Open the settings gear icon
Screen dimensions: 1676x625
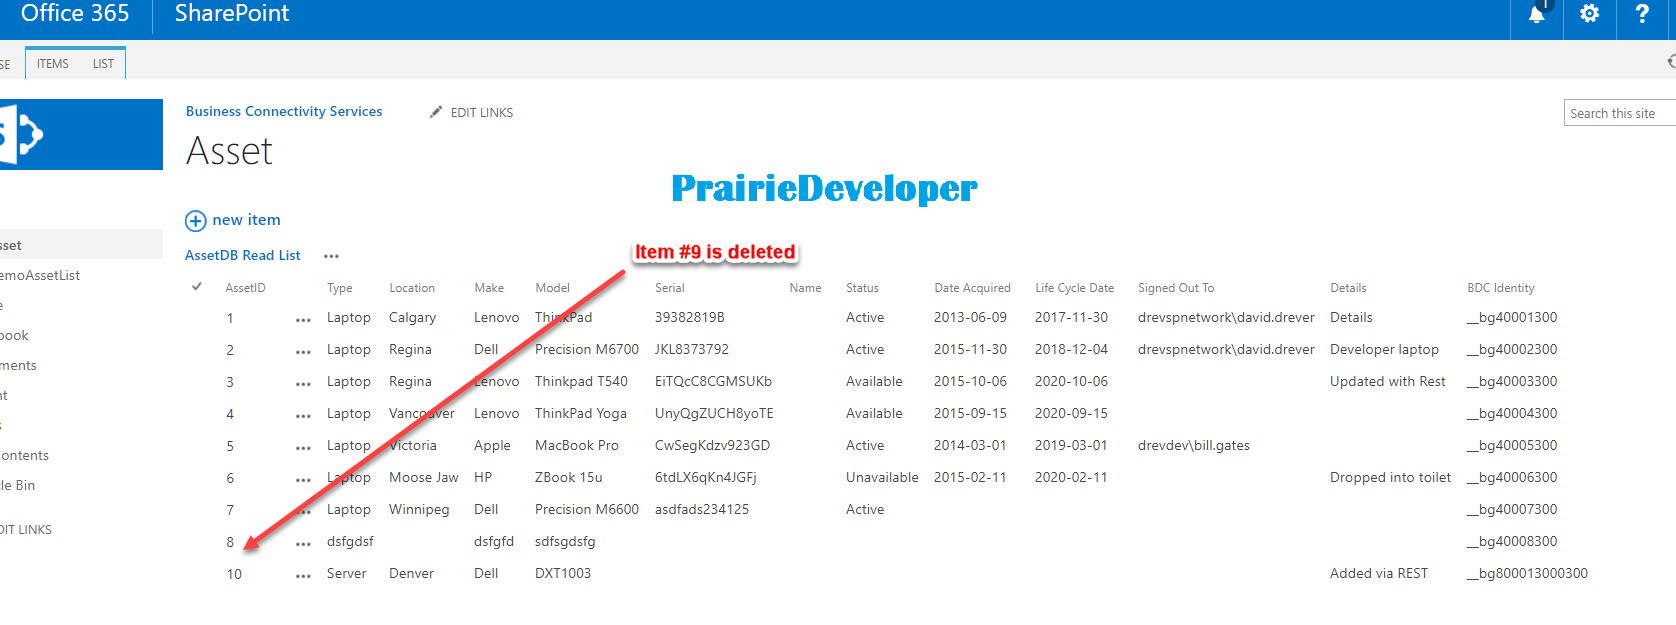tap(1589, 14)
